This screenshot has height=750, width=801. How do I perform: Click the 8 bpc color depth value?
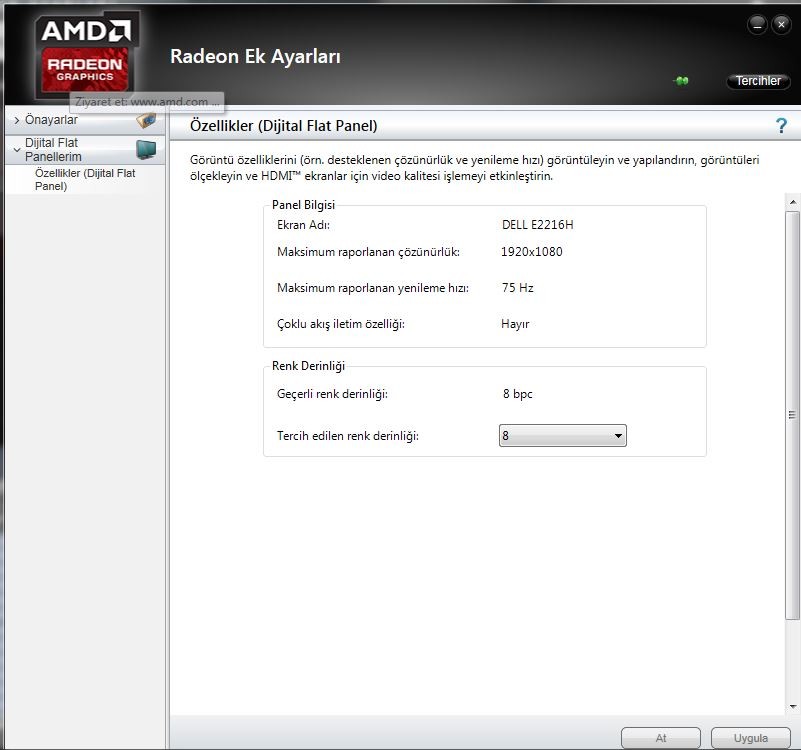coord(517,394)
